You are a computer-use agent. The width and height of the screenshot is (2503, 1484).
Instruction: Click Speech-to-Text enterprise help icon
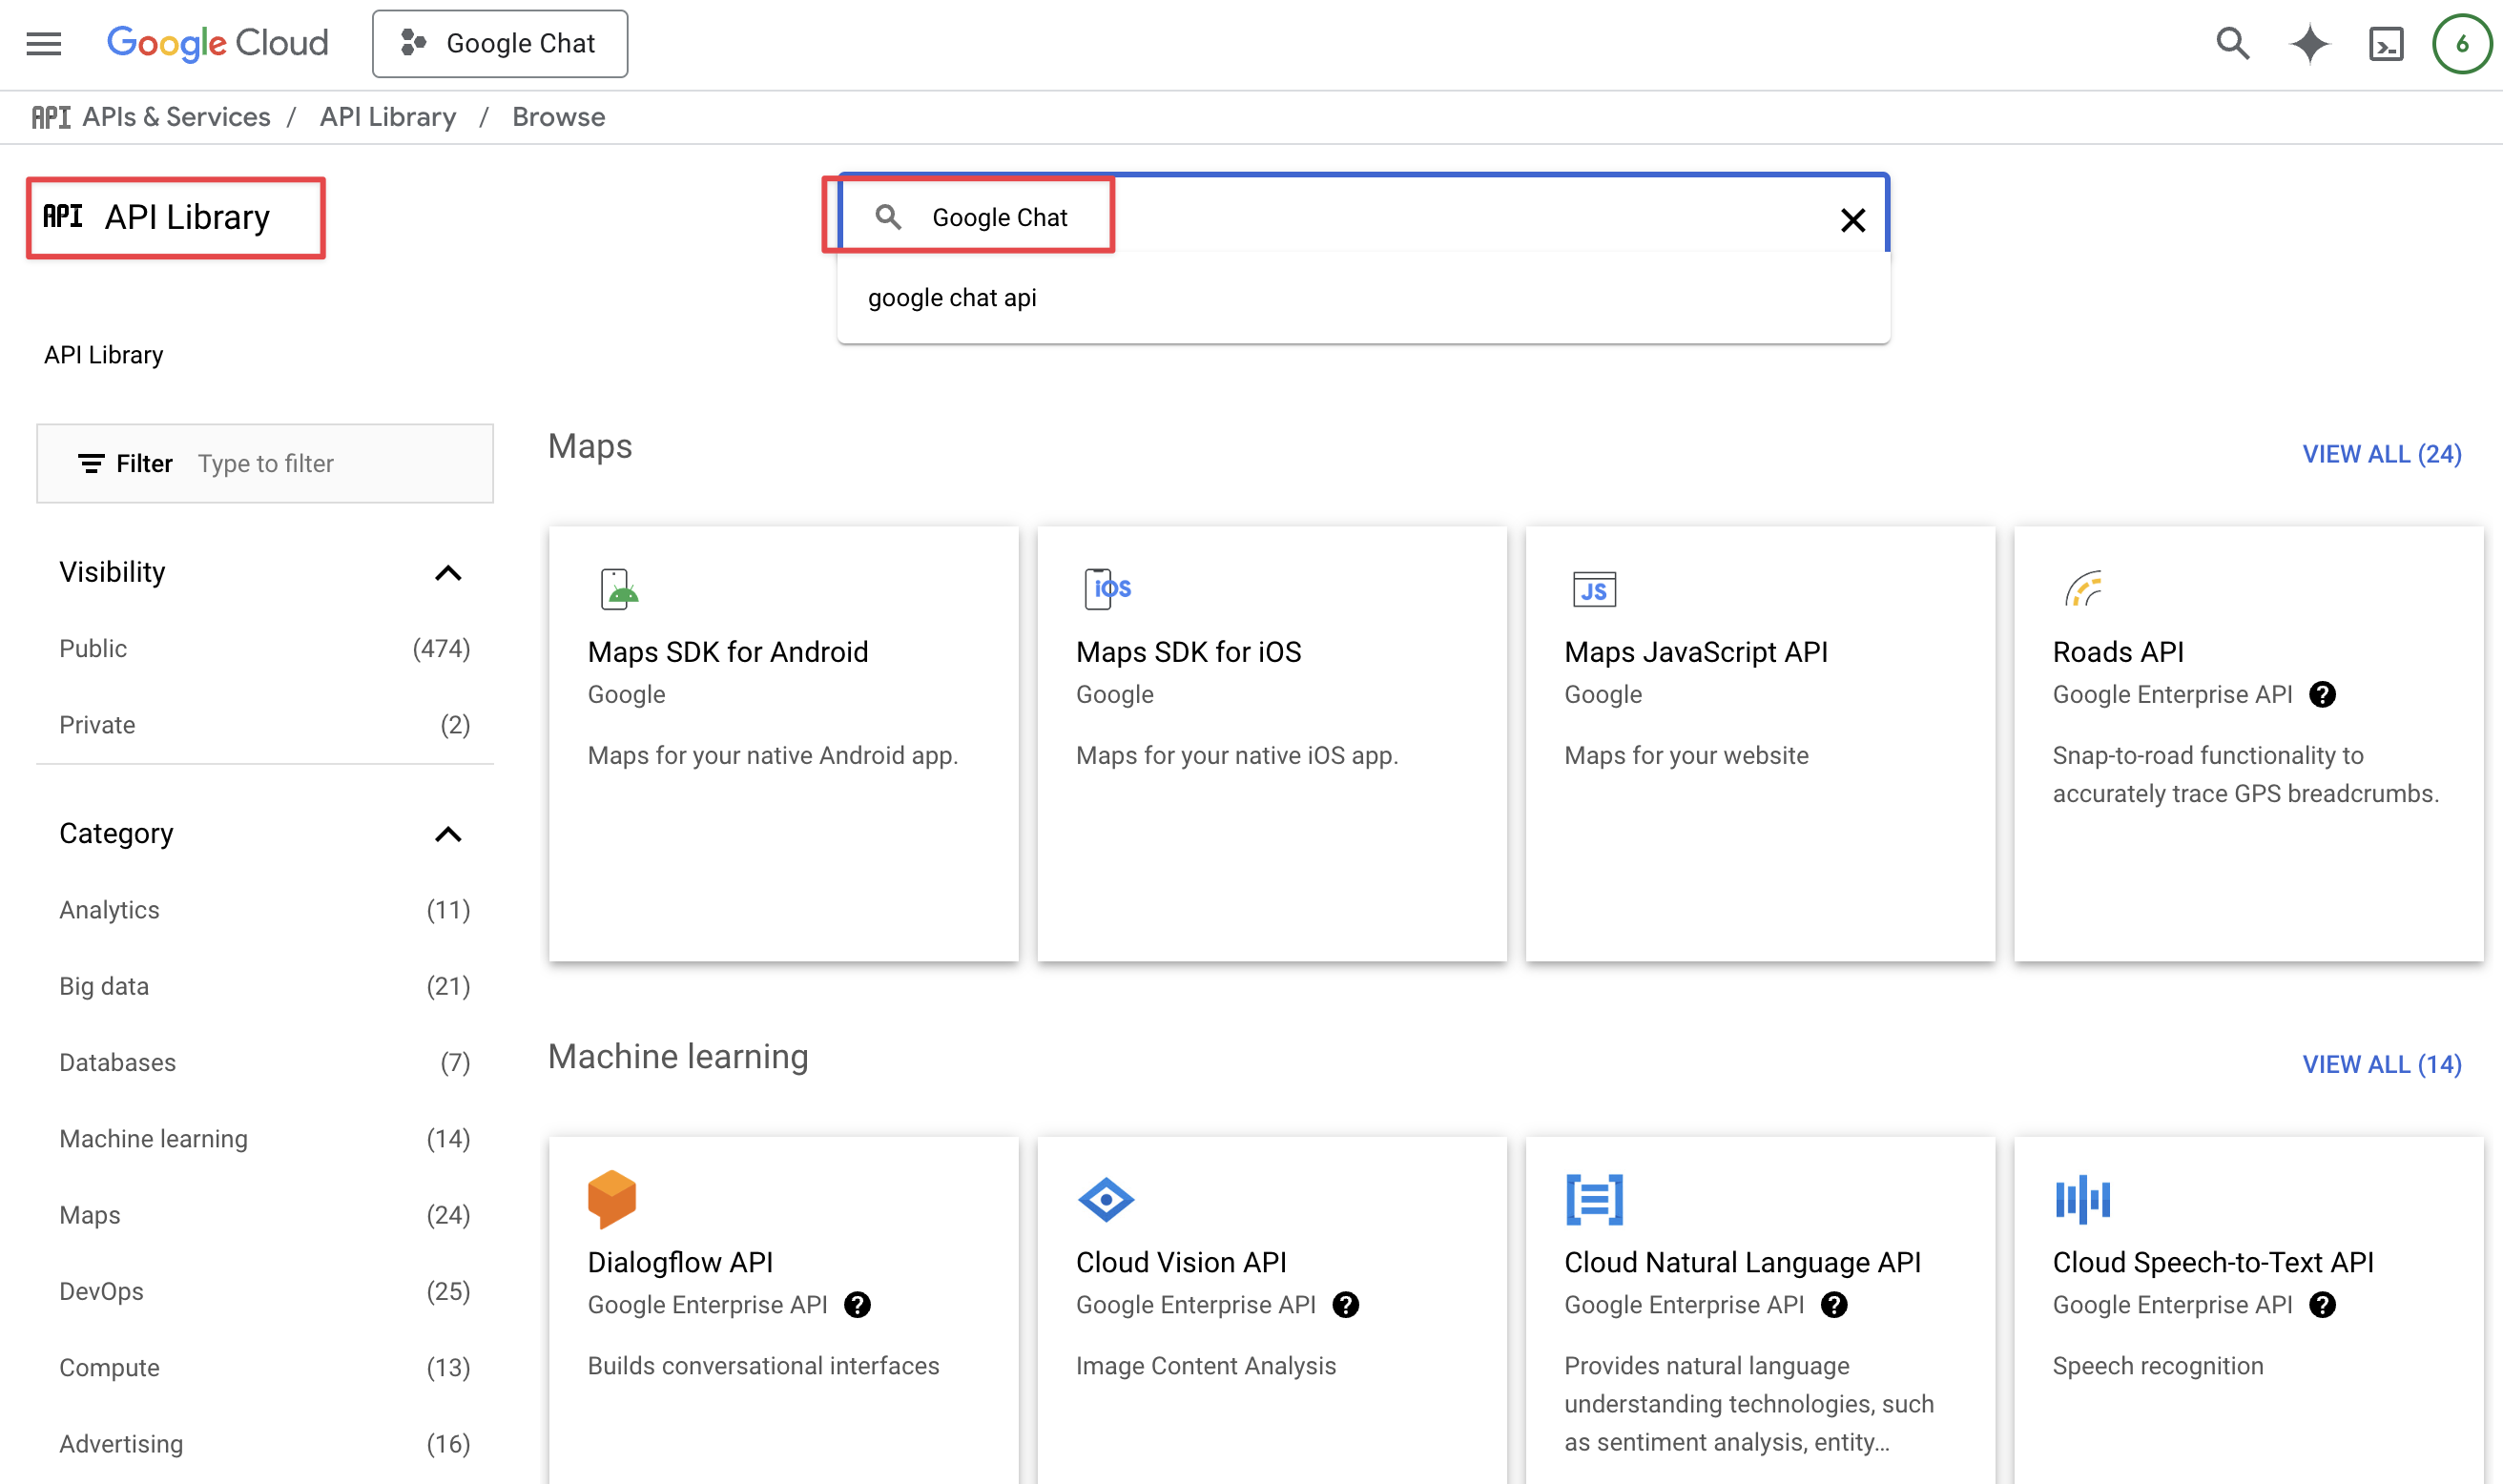(x=2322, y=1305)
